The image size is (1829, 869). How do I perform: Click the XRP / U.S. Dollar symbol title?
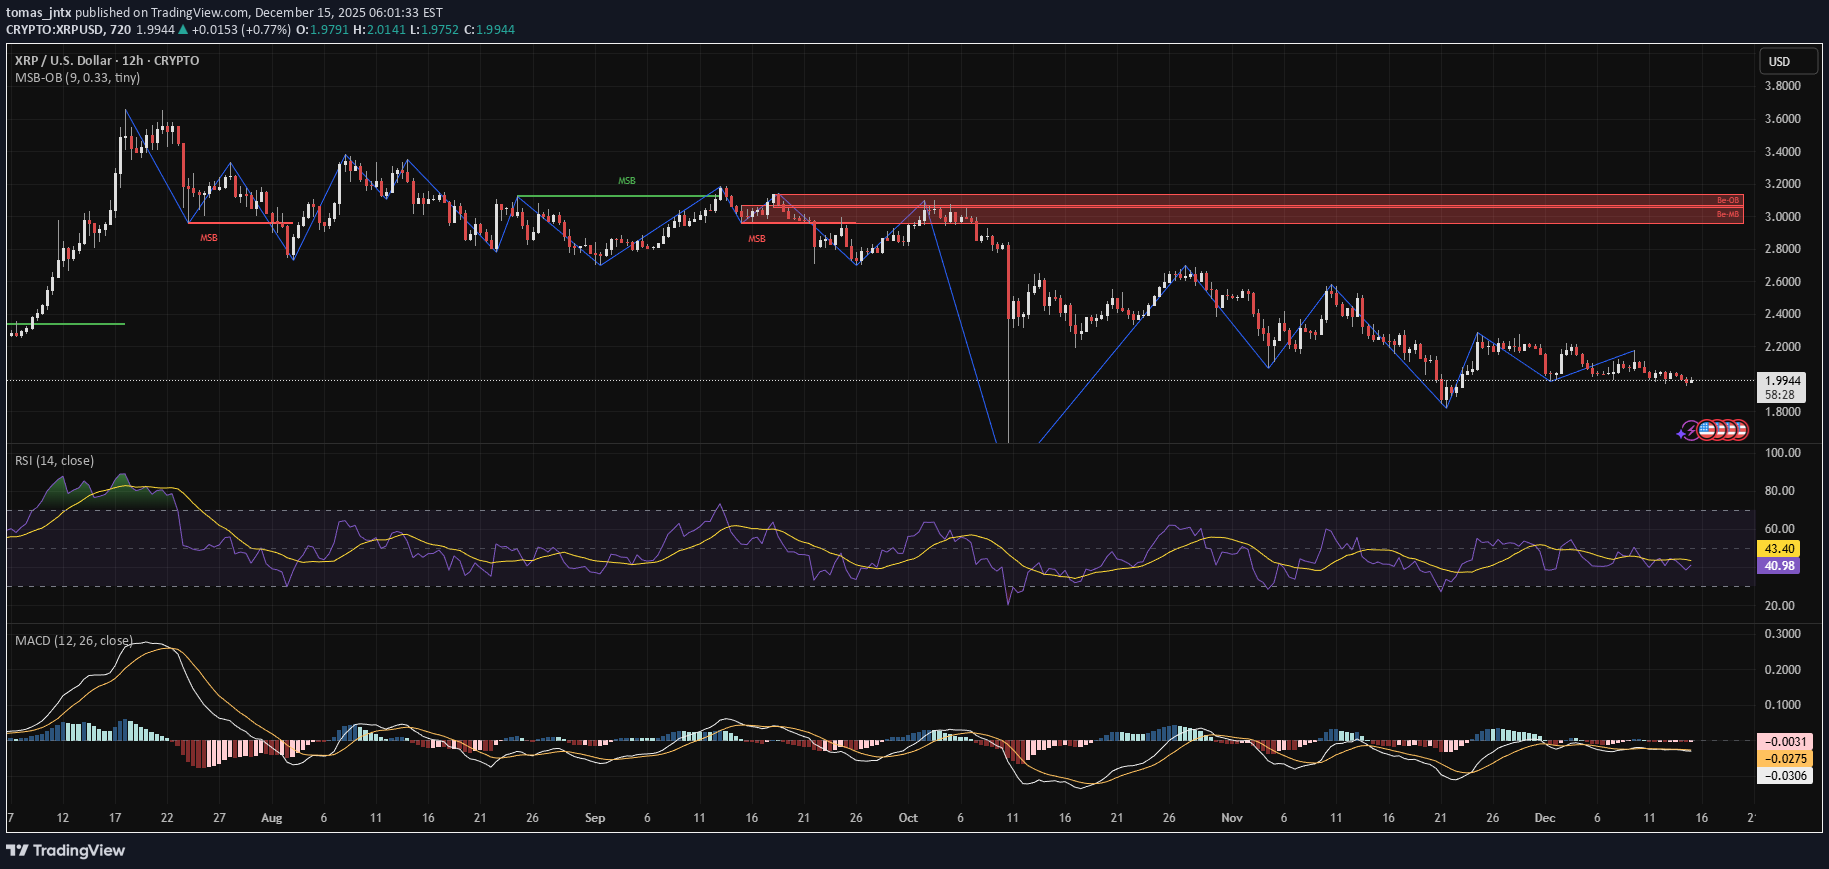107,61
